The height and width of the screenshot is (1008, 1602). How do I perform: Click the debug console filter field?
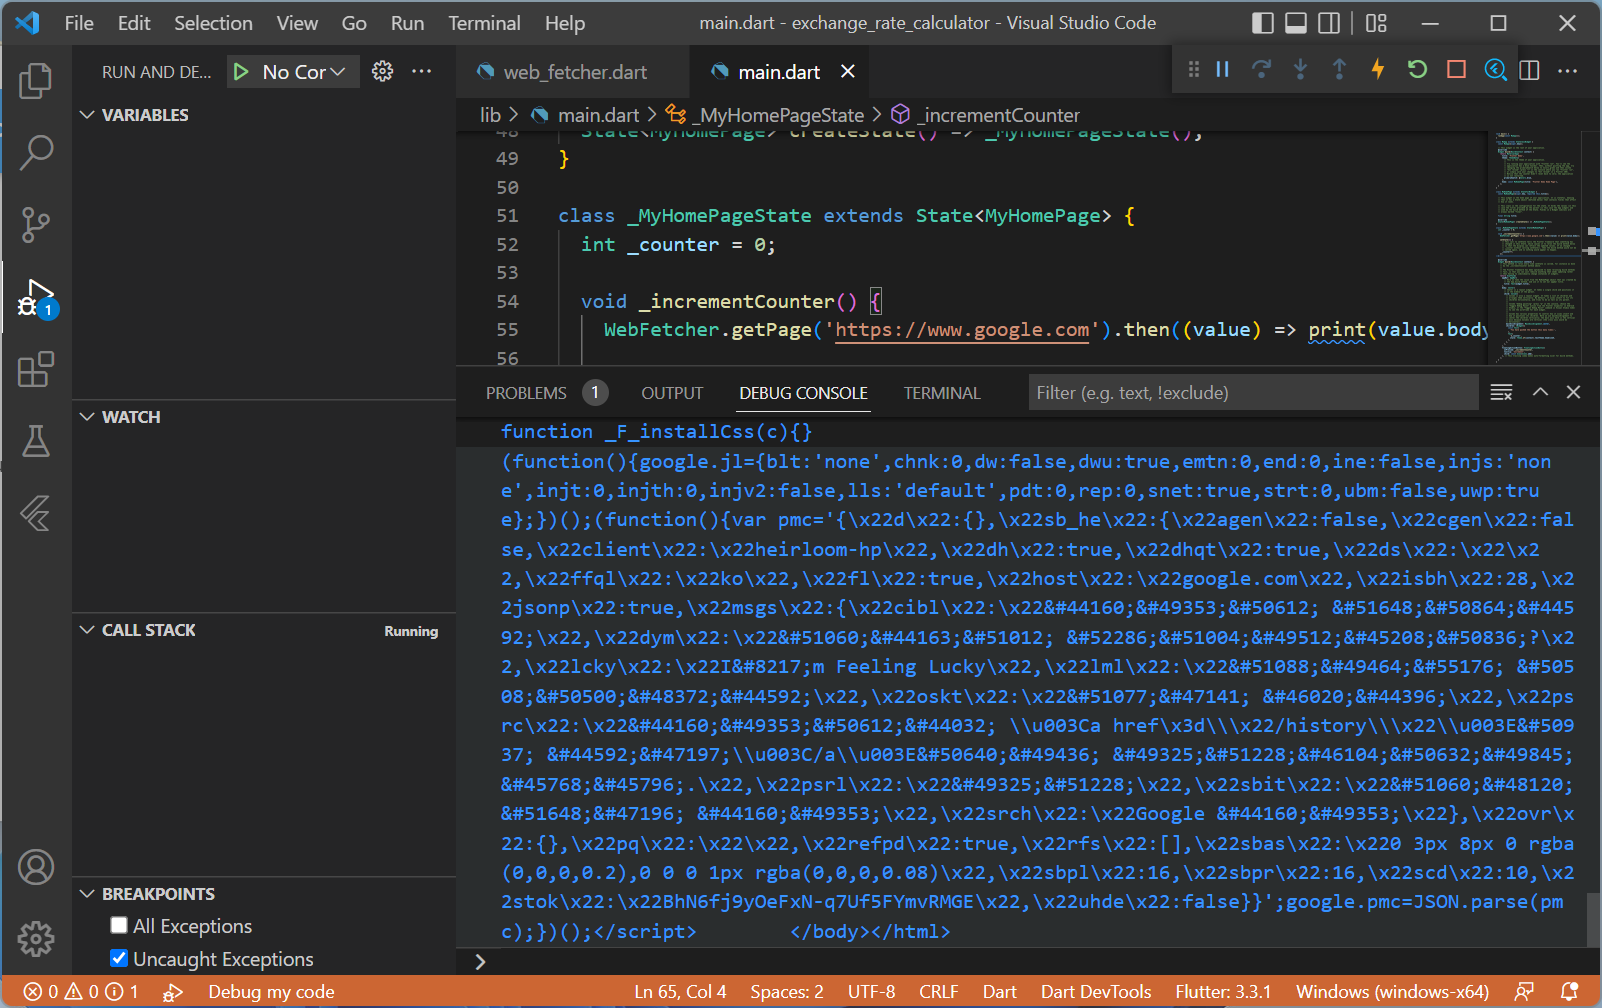(1253, 393)
